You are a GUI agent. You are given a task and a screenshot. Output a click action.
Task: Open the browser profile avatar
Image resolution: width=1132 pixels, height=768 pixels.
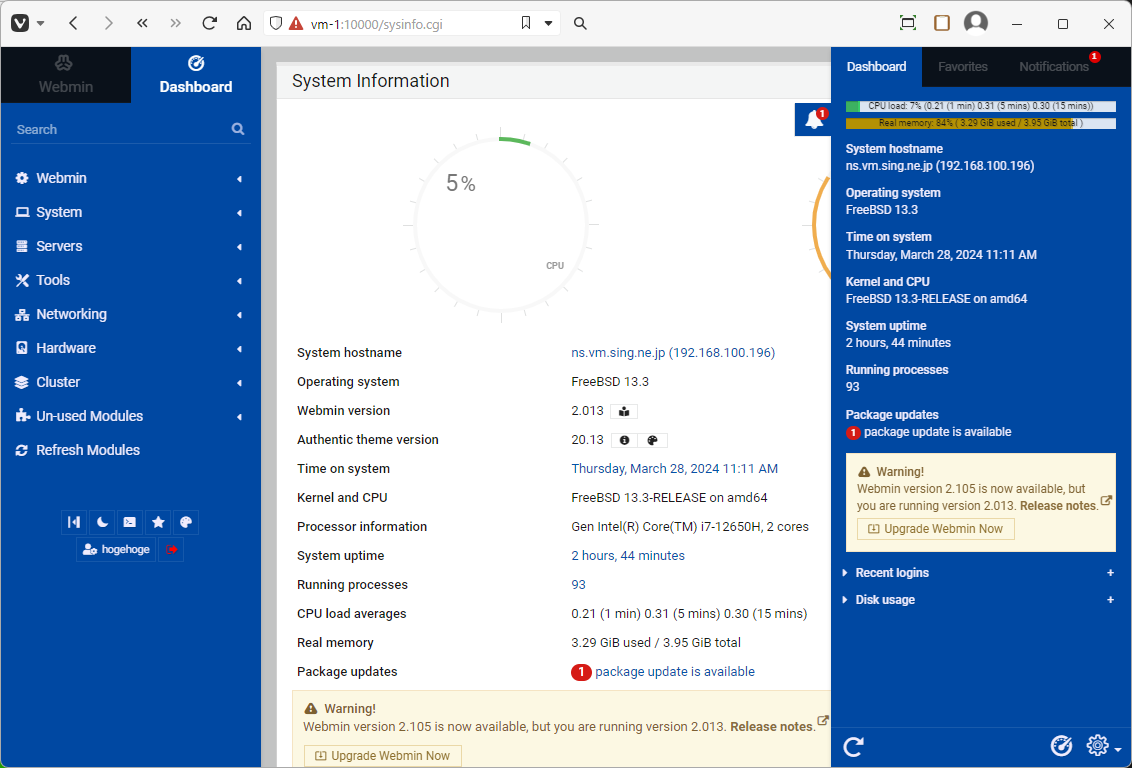(x=976, y=23)
